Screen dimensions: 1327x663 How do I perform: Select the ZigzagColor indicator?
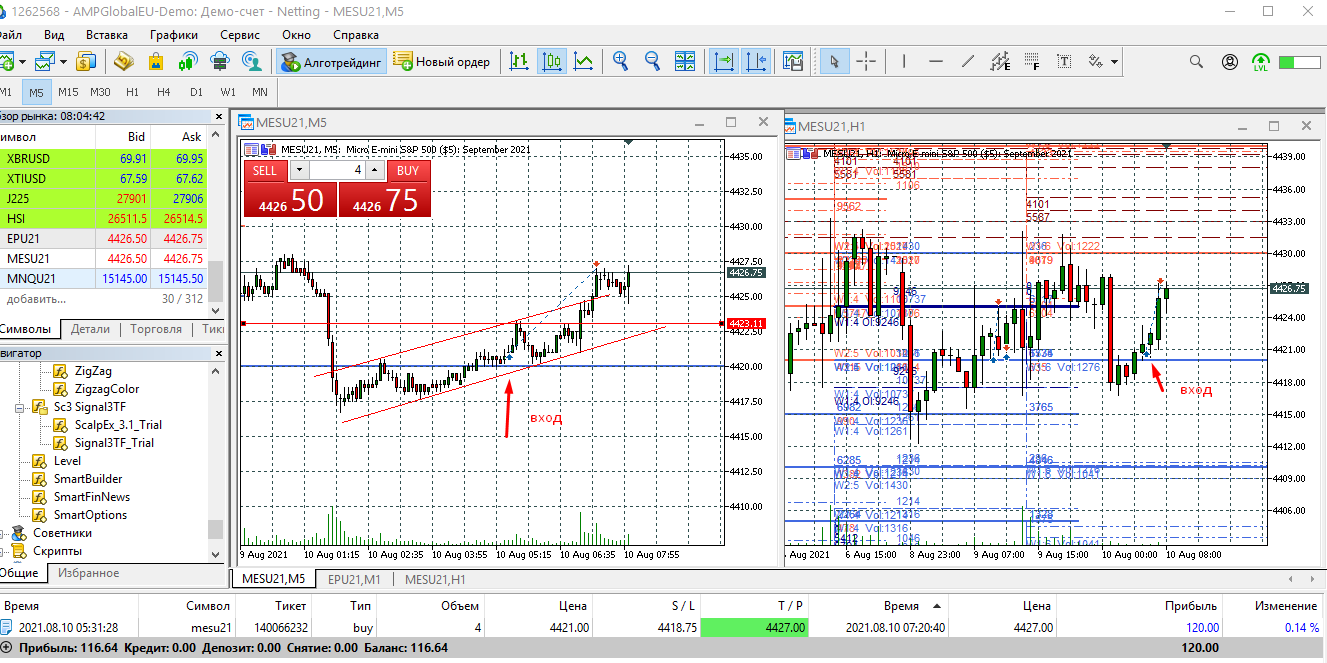(106, 389)
